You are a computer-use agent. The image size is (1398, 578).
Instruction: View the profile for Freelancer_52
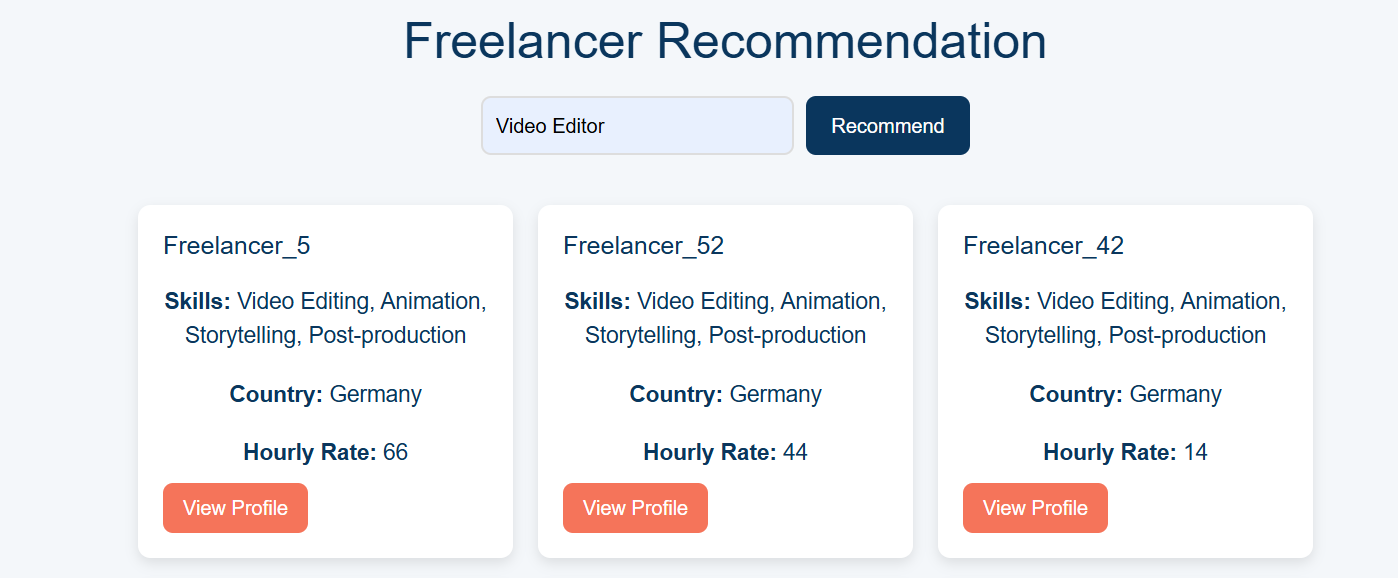tap(635, 508)
